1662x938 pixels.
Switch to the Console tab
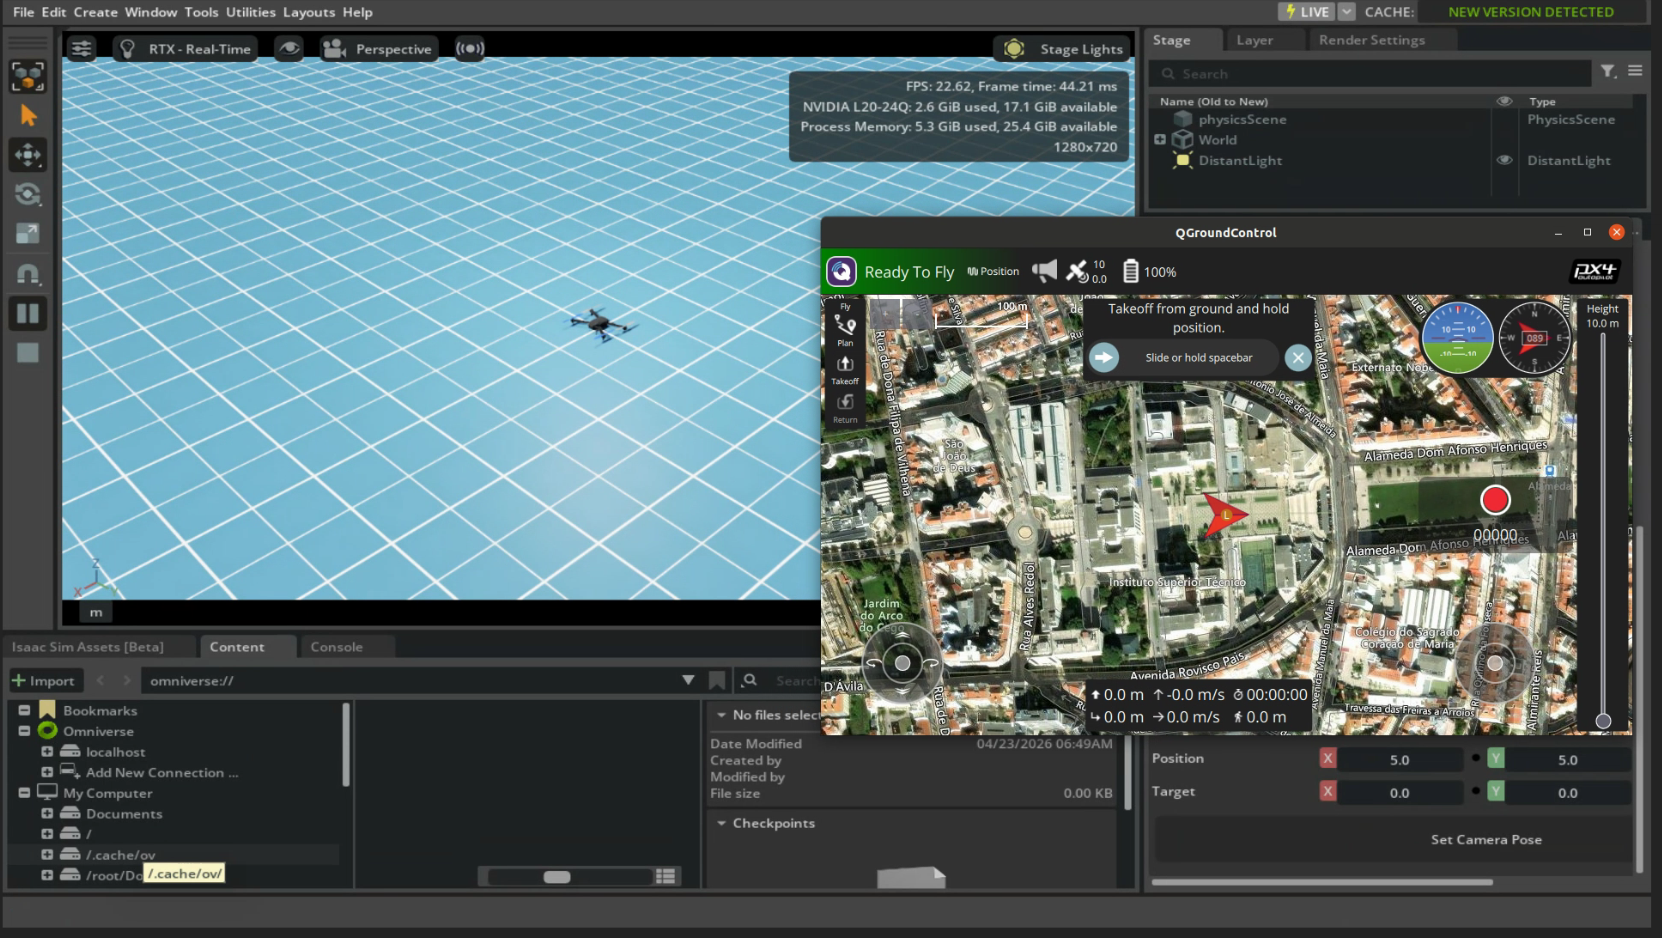pyautogui.click(x=336, y=647)
